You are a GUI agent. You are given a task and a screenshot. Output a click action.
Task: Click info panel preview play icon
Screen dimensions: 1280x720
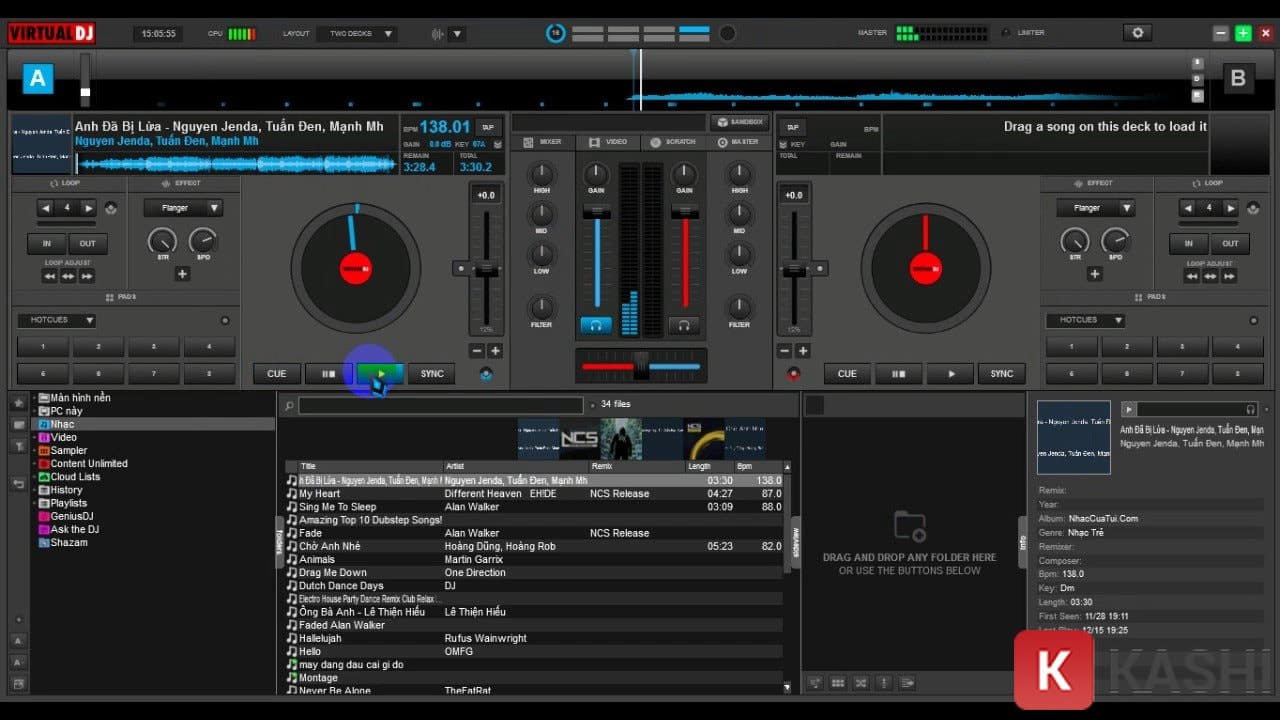click(x=1129, y=409)
